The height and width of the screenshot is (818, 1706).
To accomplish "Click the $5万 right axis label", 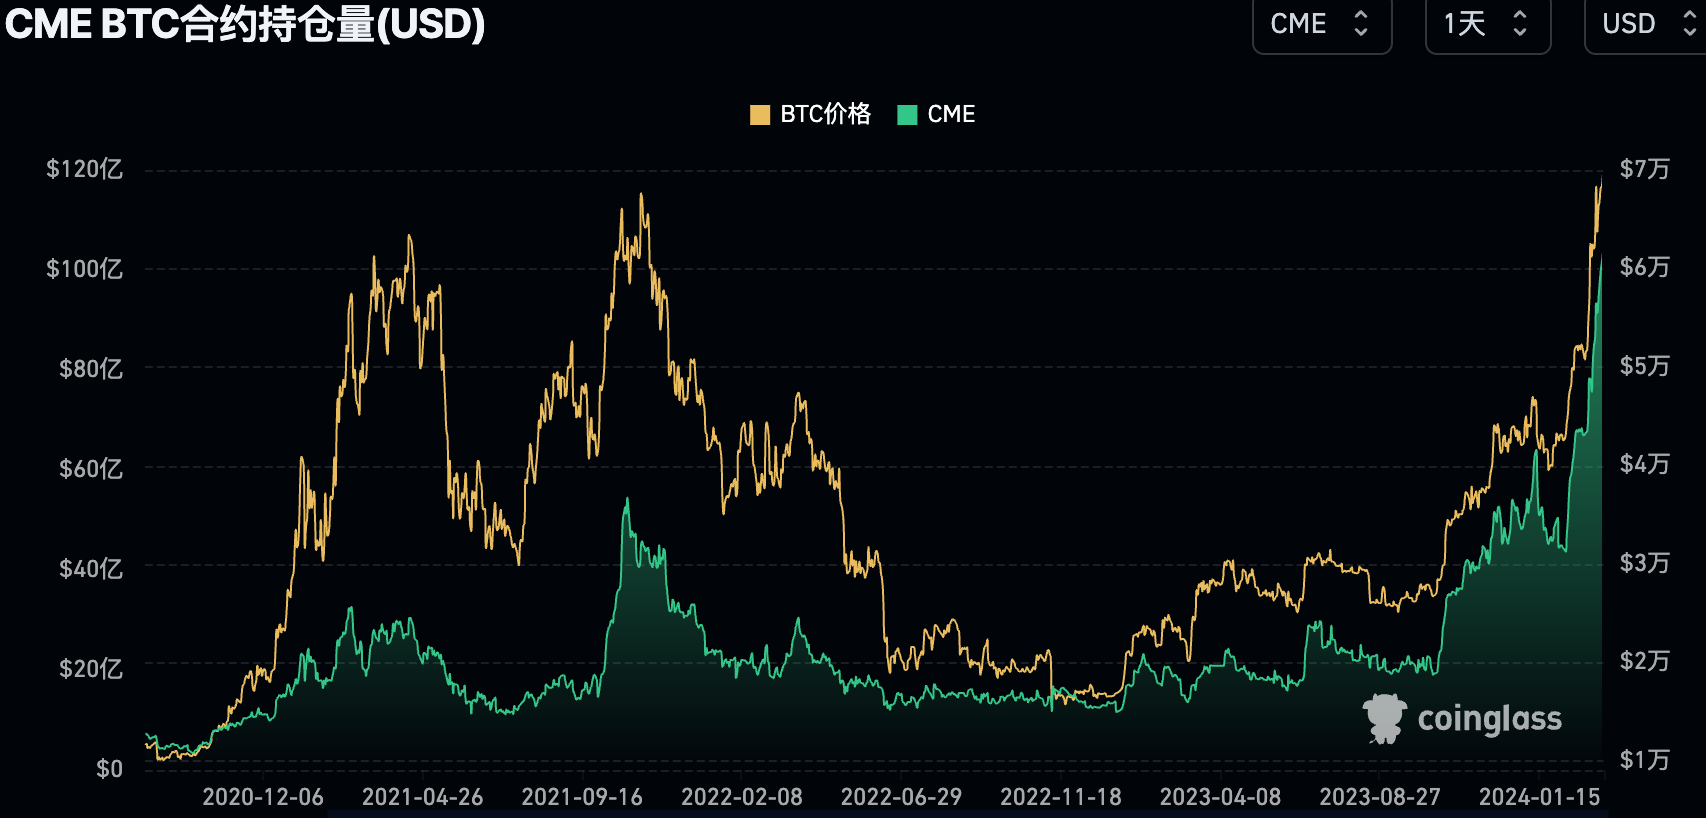I will pos(1645,366).
